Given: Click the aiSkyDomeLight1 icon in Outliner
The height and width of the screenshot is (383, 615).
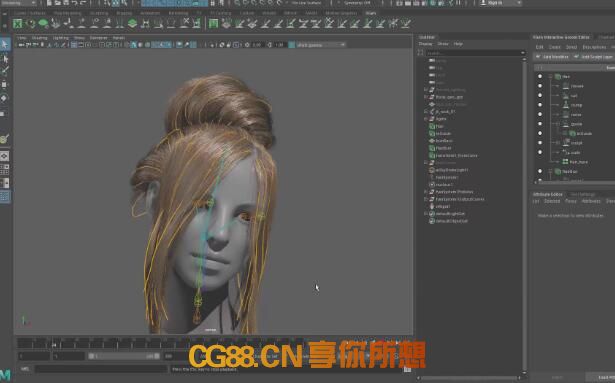Looking at the screenshot, I should point(432,170).
